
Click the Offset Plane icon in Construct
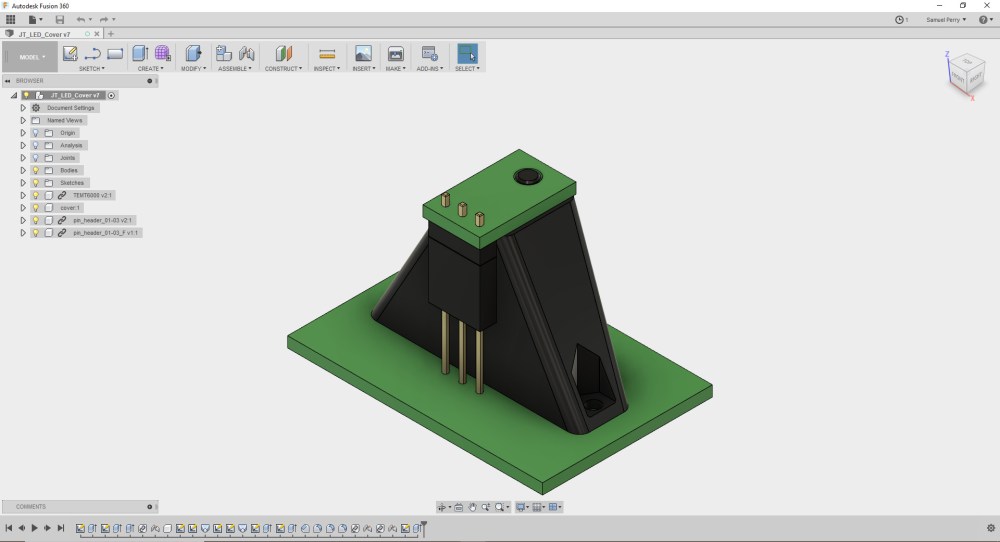pyautogui.click(x=284, y=54)
